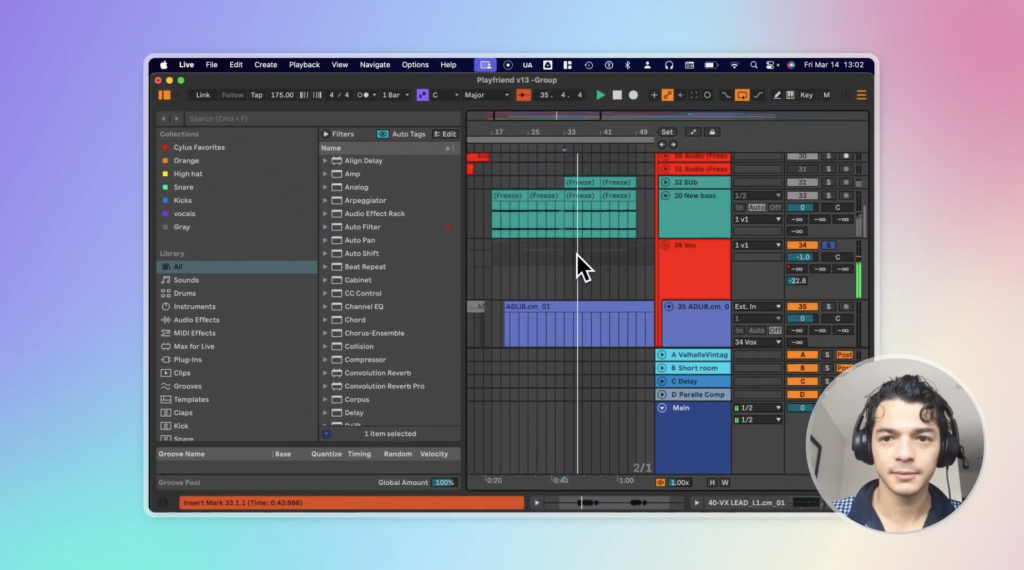Toggle the Post button on return A
1024x570 pixels.
[x=844, y=355]
